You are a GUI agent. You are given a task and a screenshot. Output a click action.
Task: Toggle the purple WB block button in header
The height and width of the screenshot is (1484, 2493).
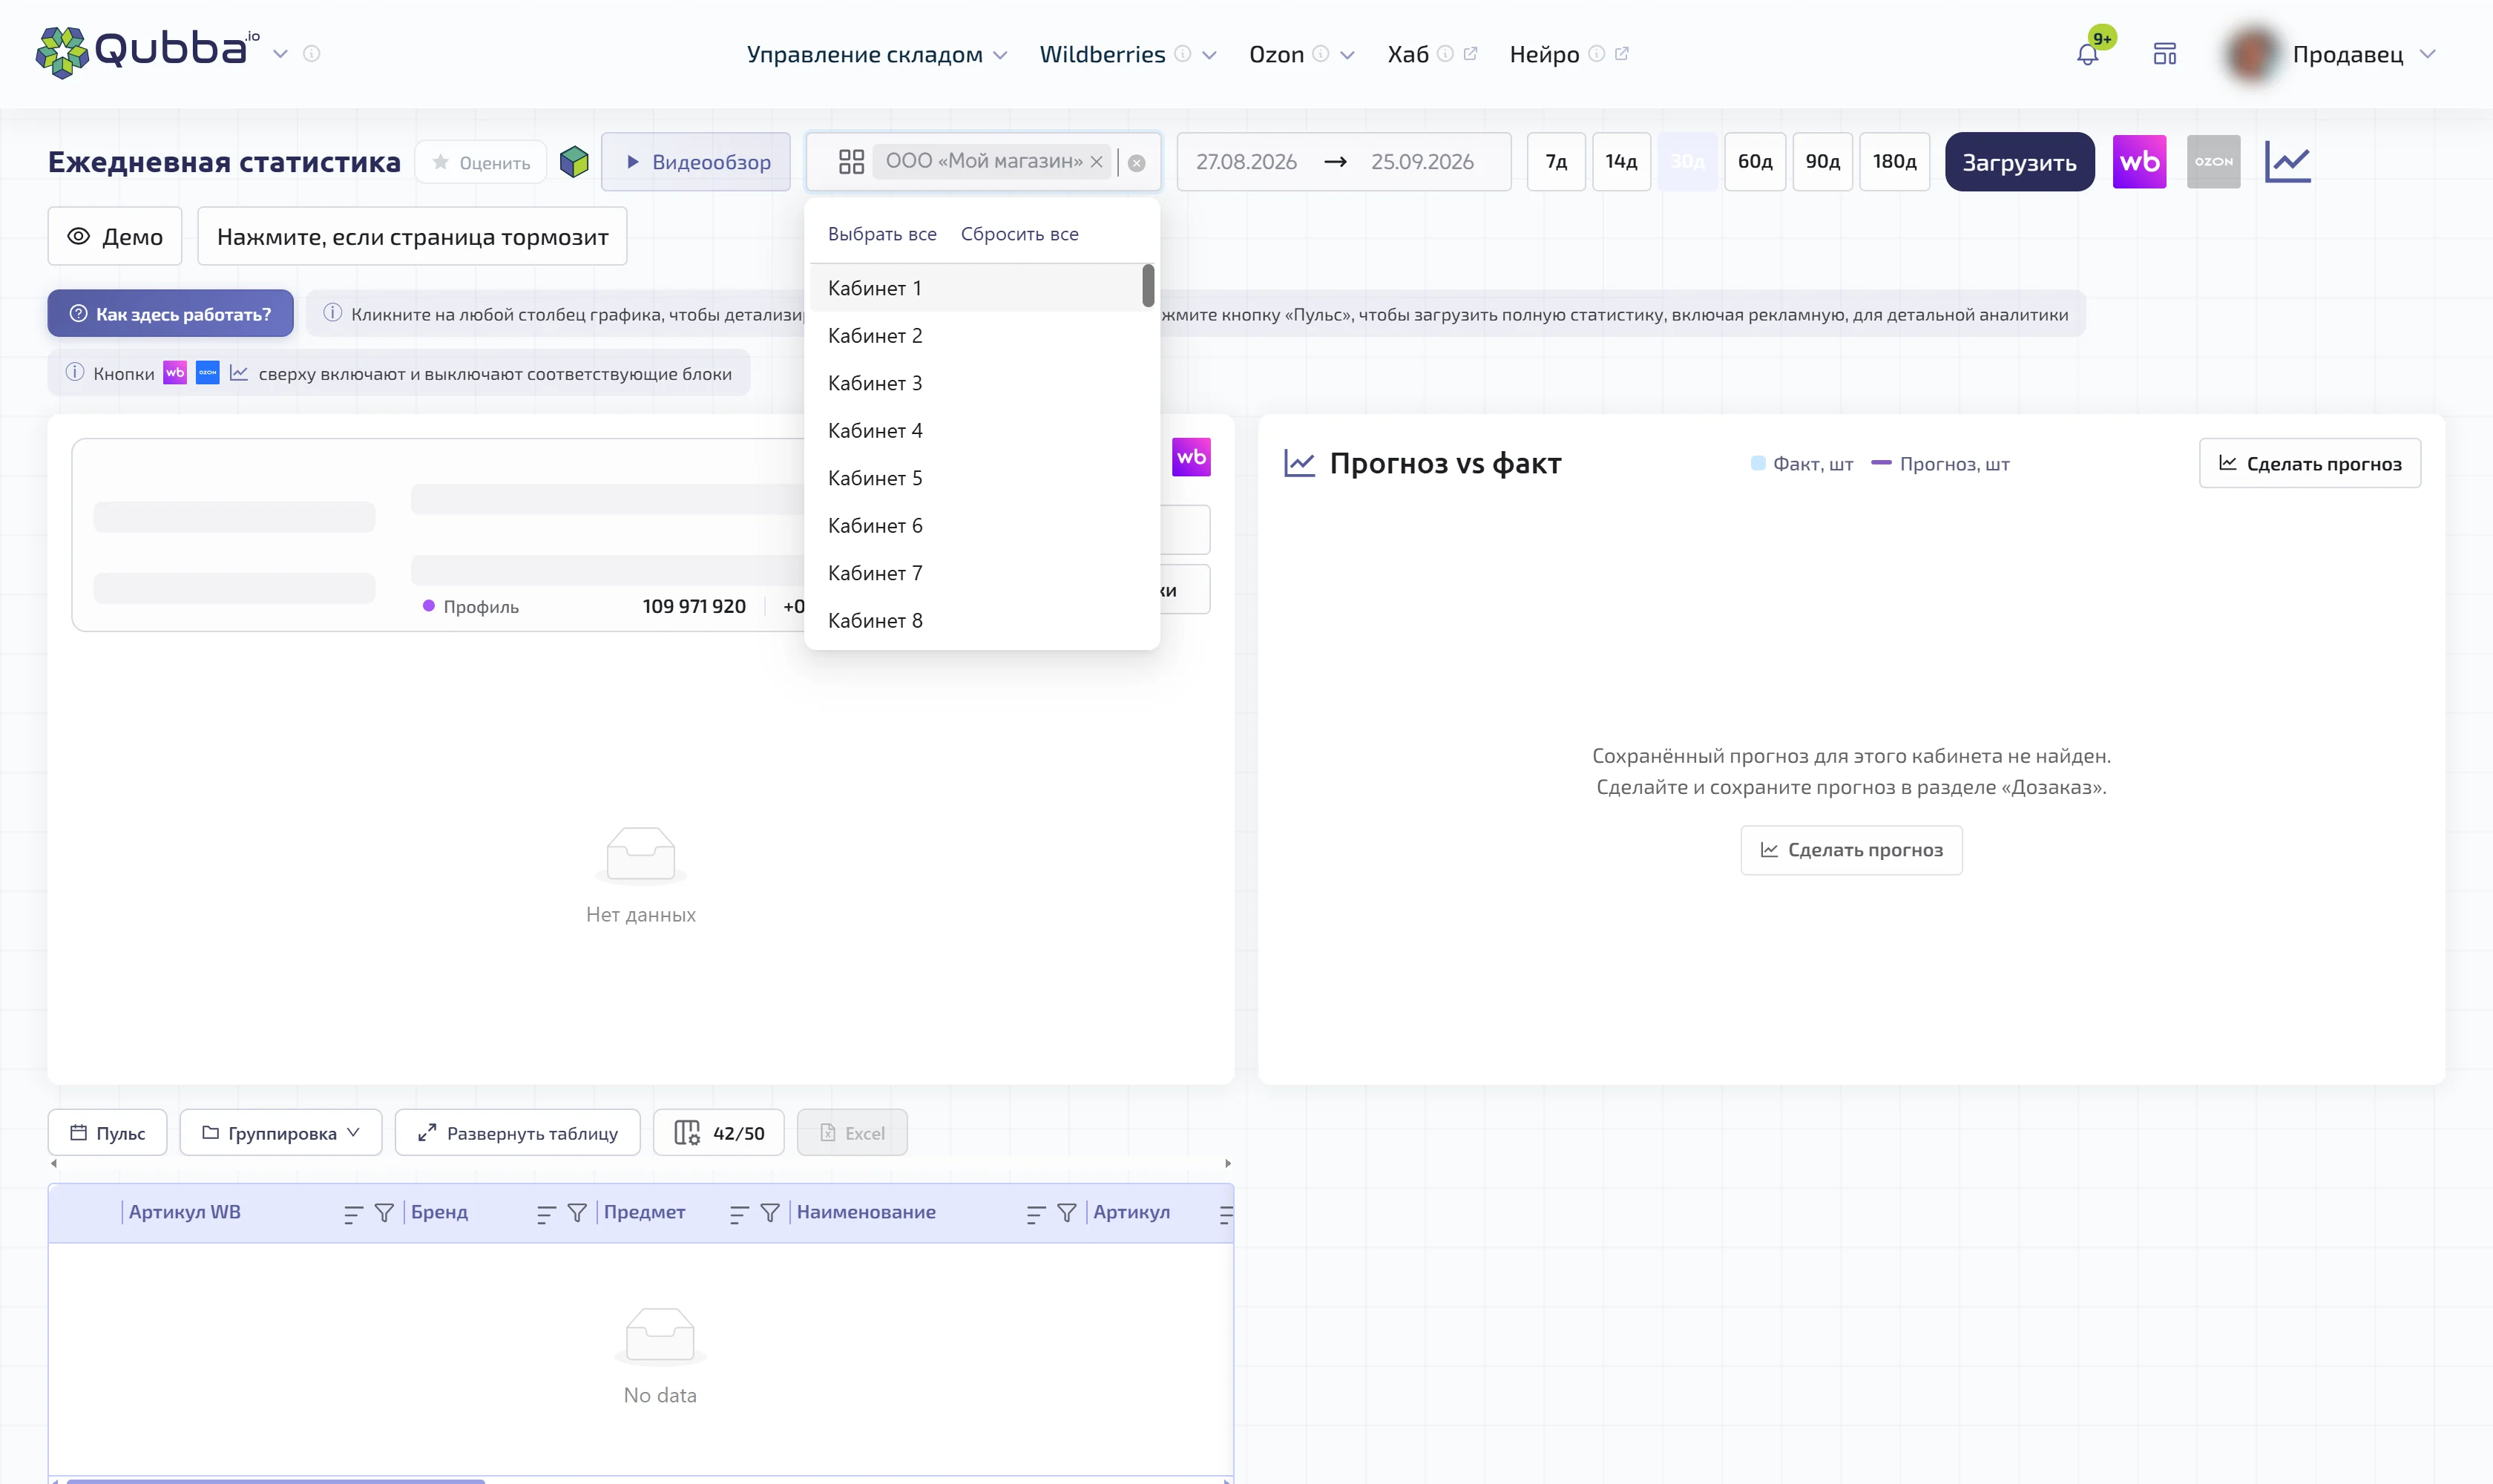point(2139,162)
